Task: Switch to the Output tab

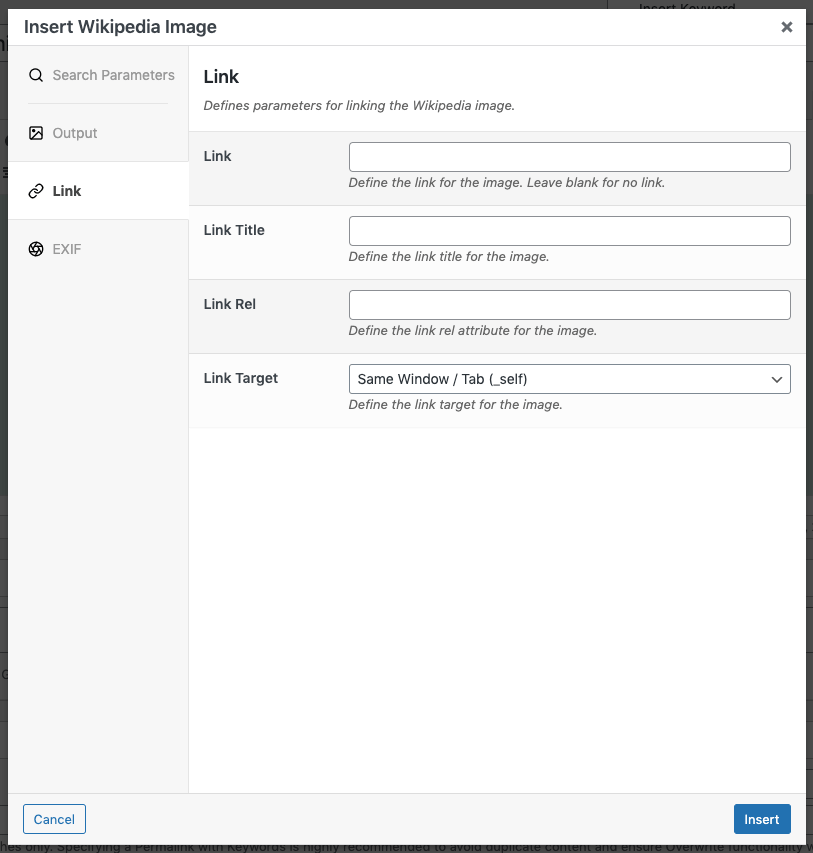Action: 98,133
